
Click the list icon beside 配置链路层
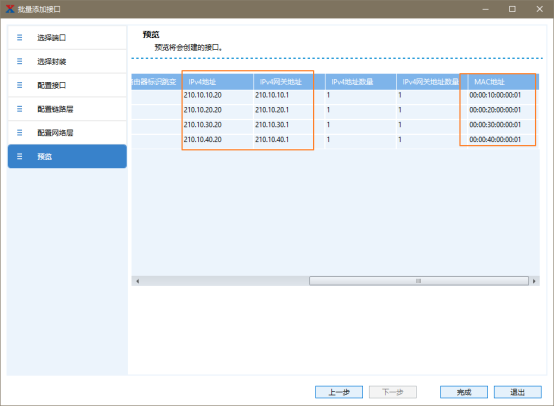[19, 109]
